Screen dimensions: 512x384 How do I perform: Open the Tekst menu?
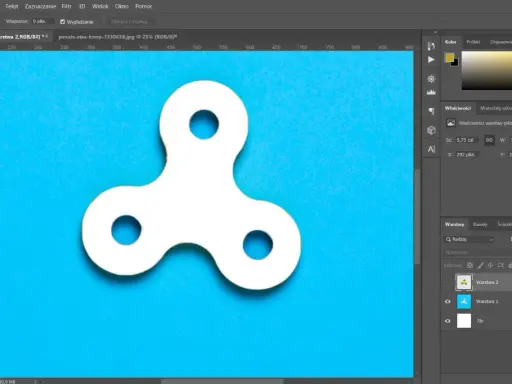pos(12,6)
